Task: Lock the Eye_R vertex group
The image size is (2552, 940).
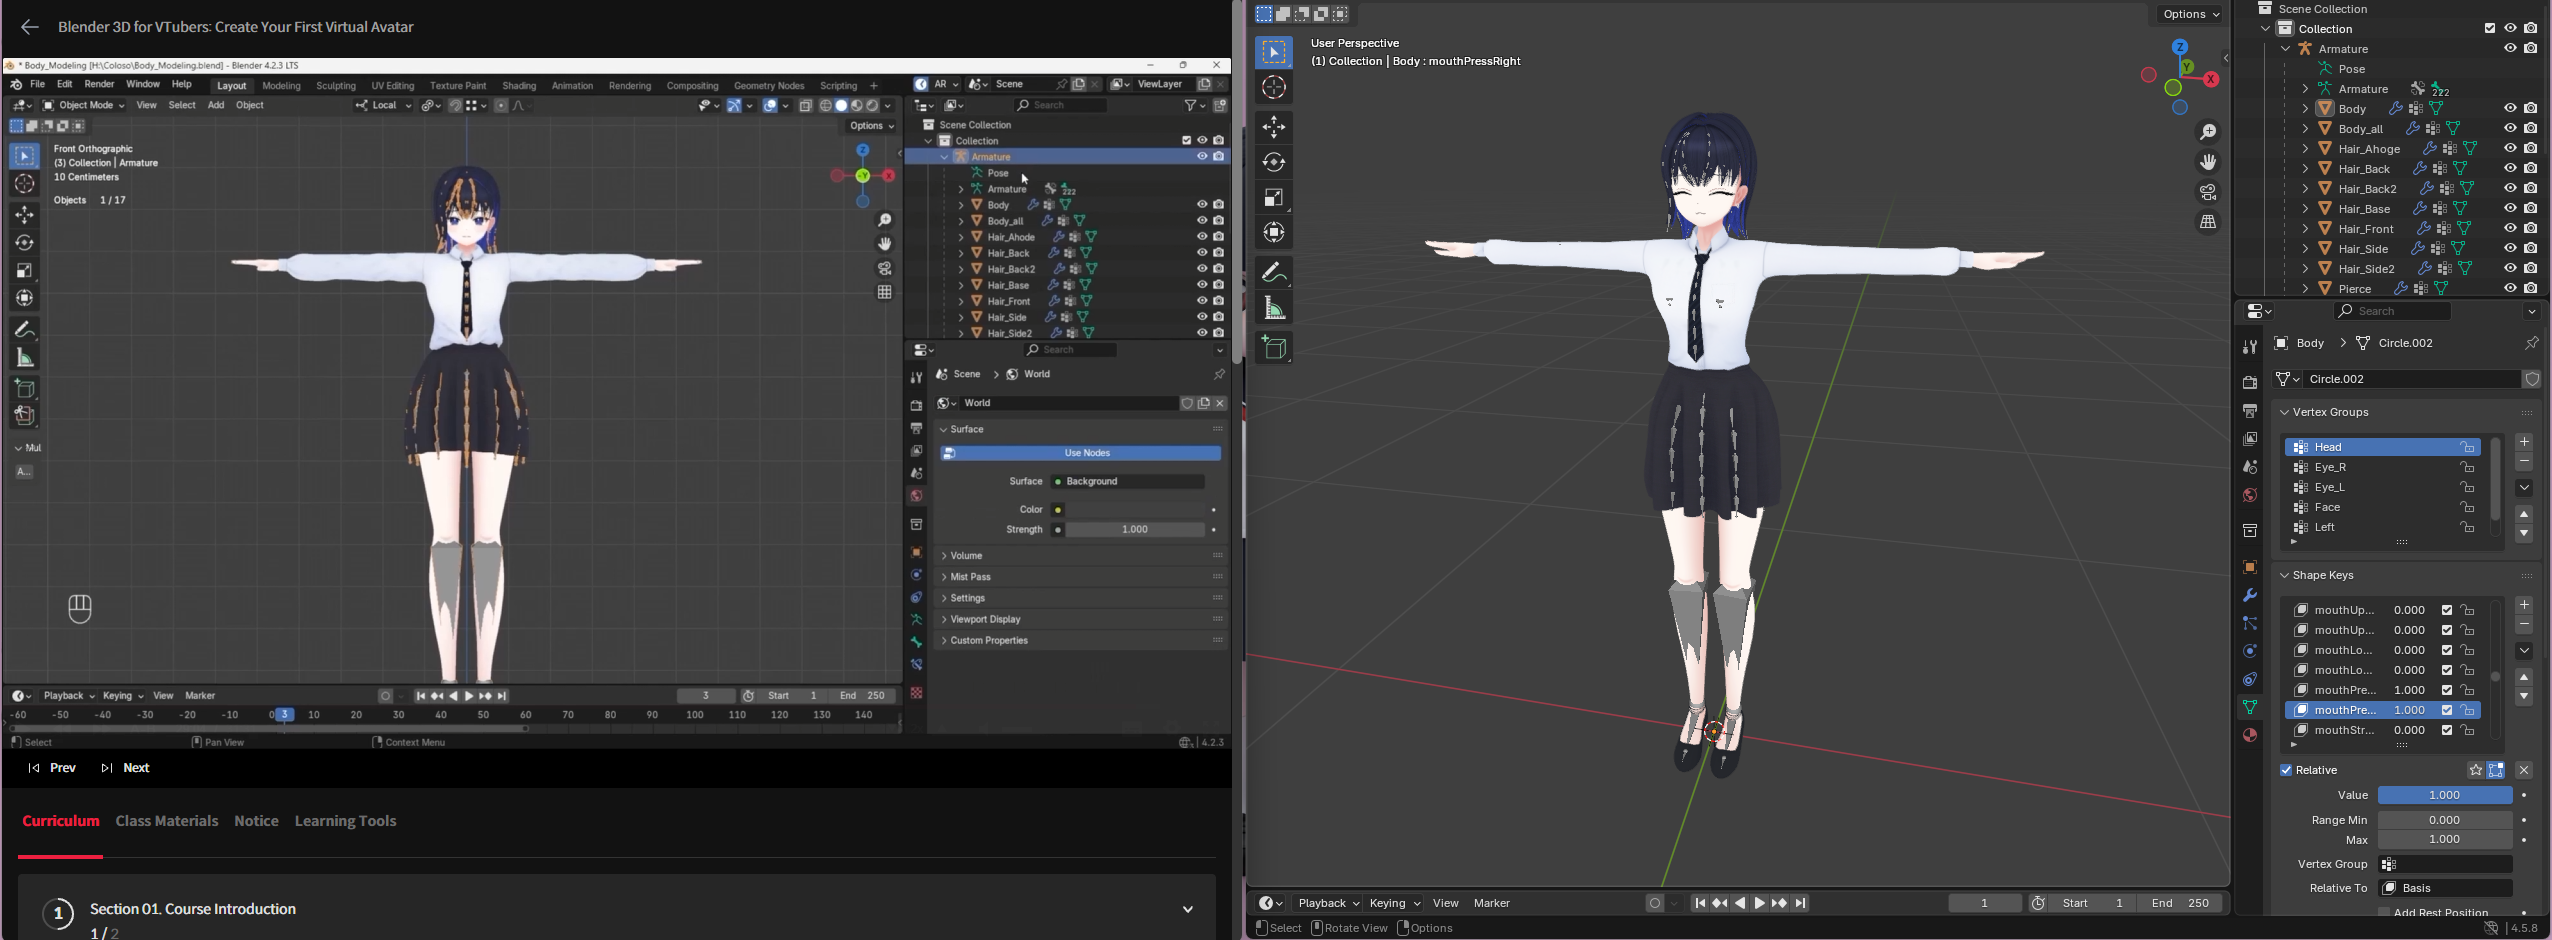Action: coord(2468,467)
